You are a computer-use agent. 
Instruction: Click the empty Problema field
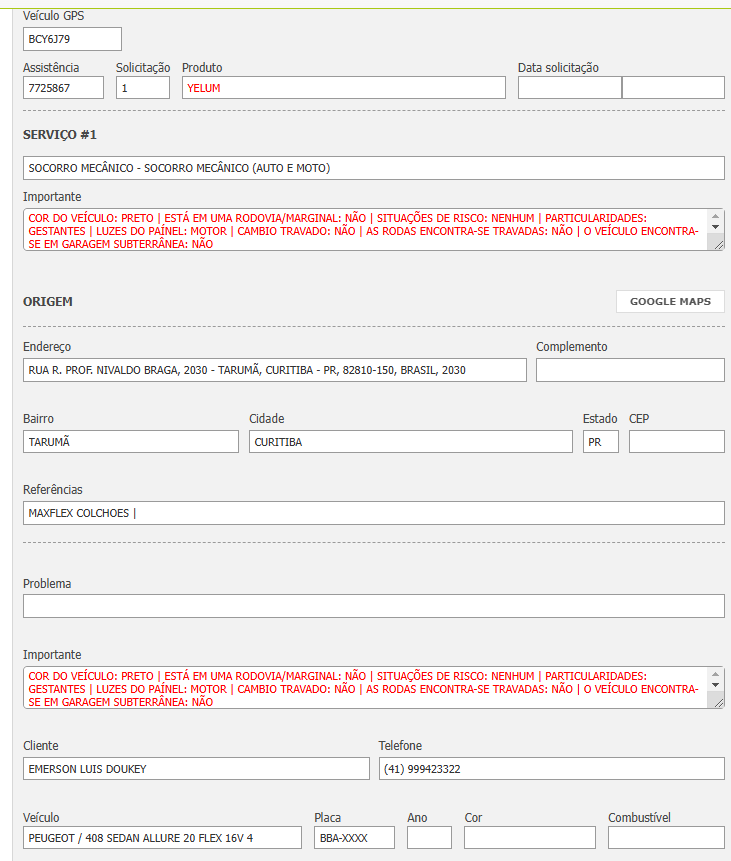click(x=373, y=606)
